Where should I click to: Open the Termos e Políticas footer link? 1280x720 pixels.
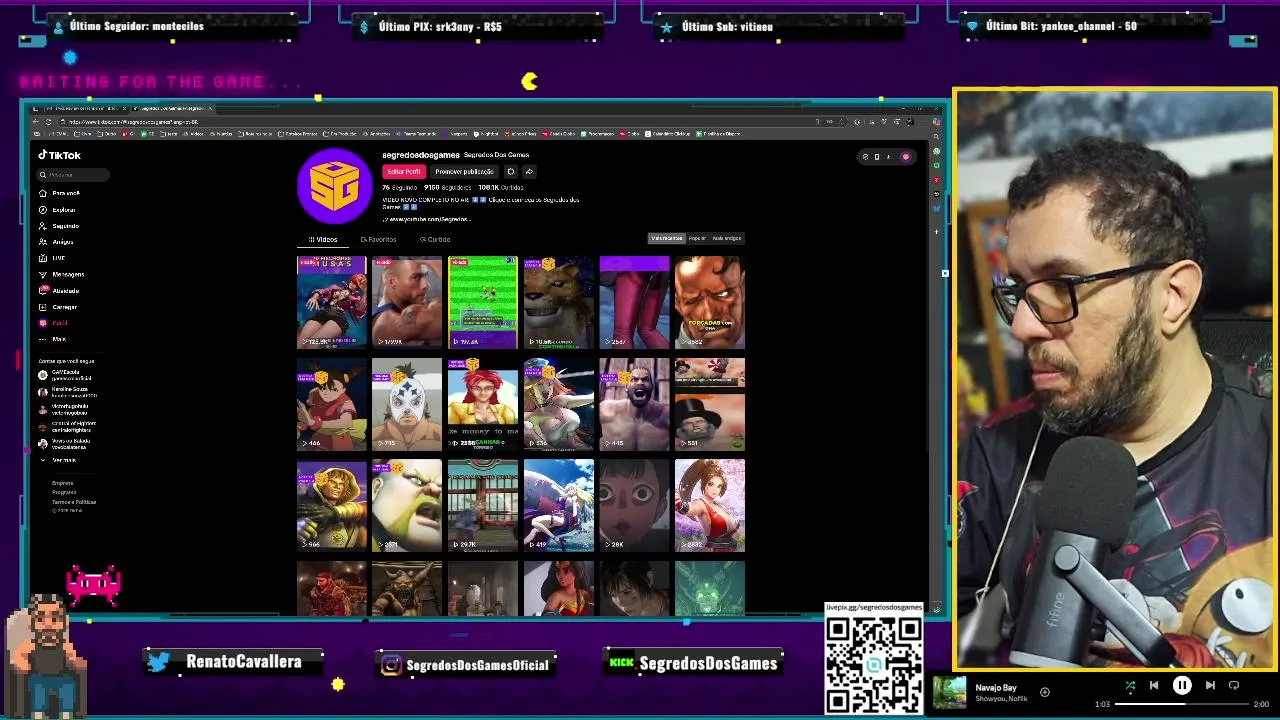[74, 502]
